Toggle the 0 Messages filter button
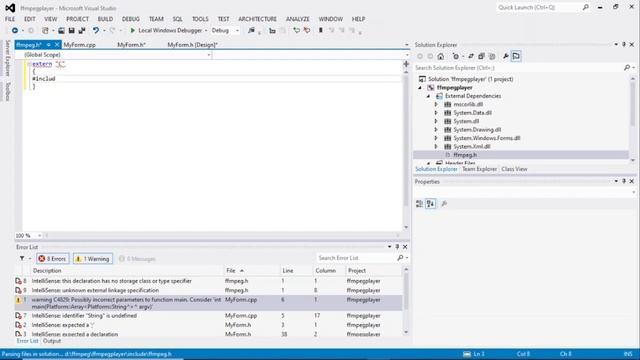The width and height of the screenshot is (640, 360). 137,259
